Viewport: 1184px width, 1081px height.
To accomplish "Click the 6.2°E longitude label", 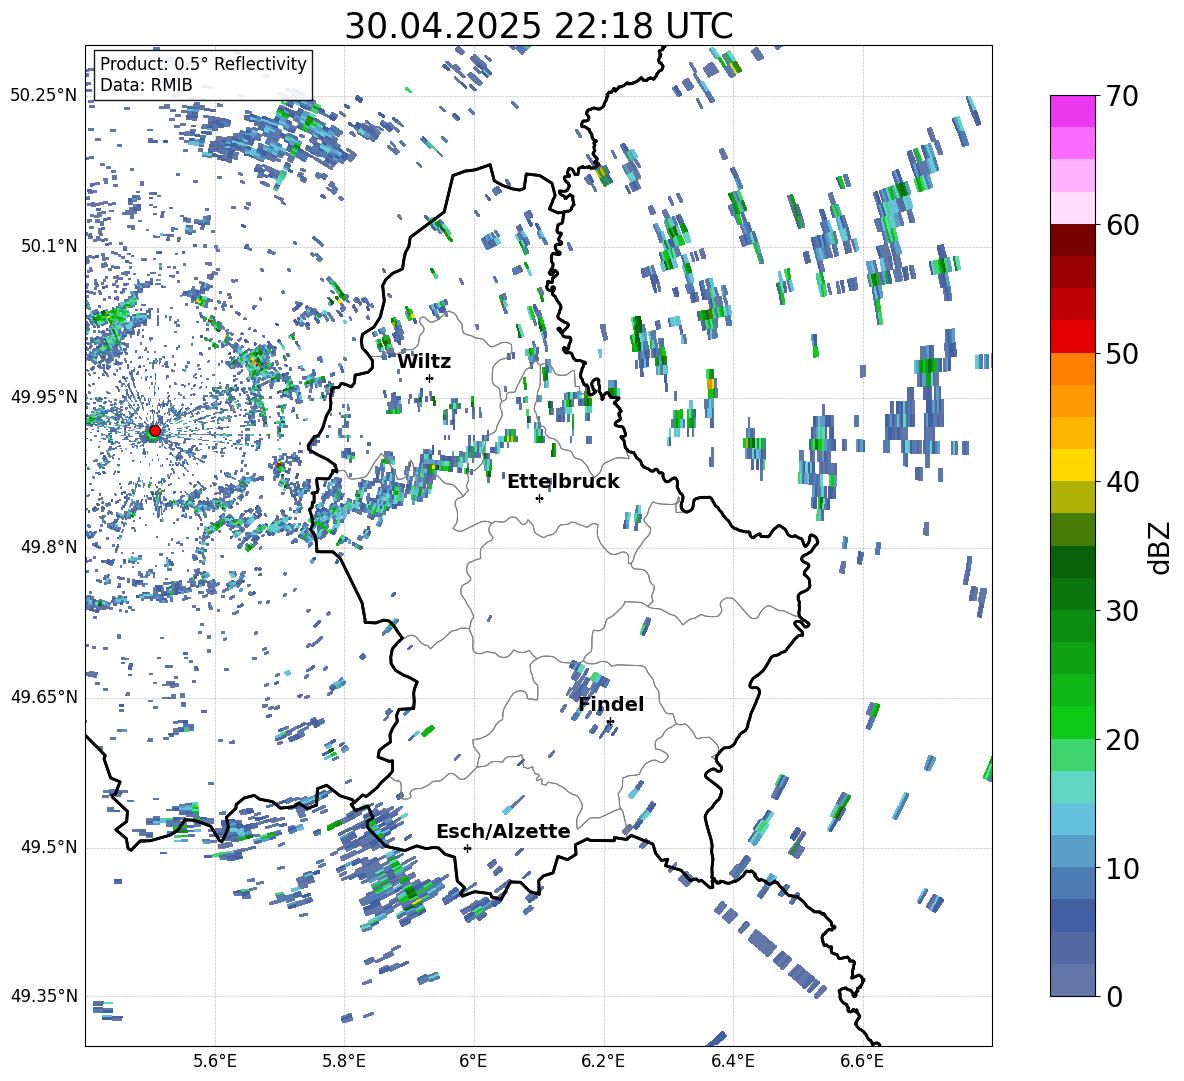I will [603, 1061].
